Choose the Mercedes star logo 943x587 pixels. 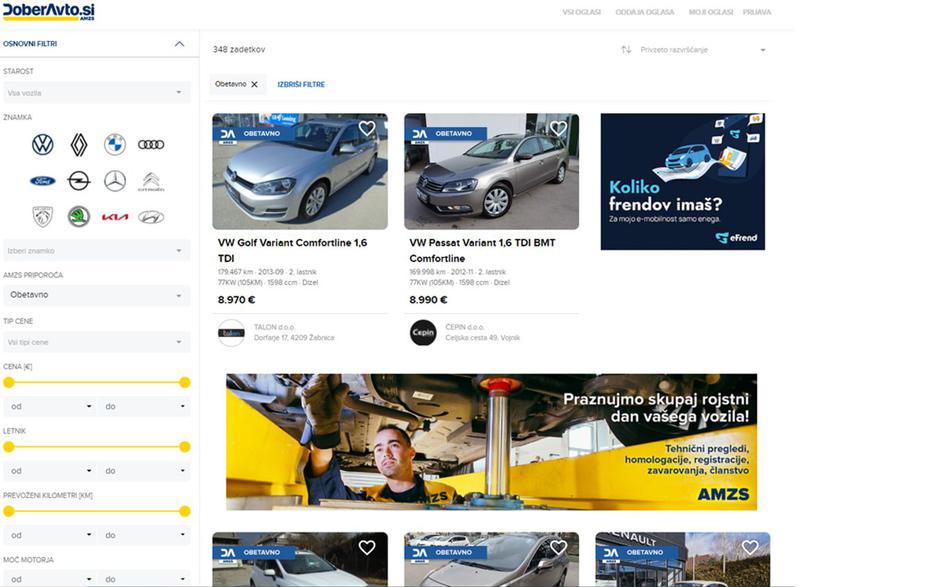pos(115,181)
